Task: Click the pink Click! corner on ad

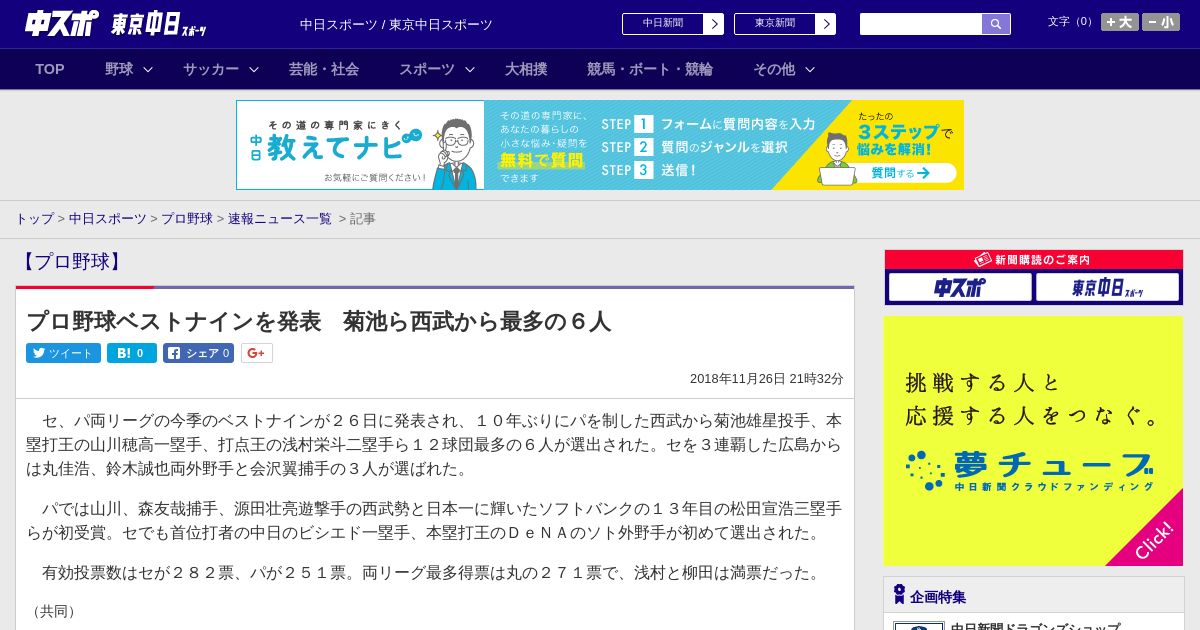Action: pyautogui.click(x=1155, y=539)
